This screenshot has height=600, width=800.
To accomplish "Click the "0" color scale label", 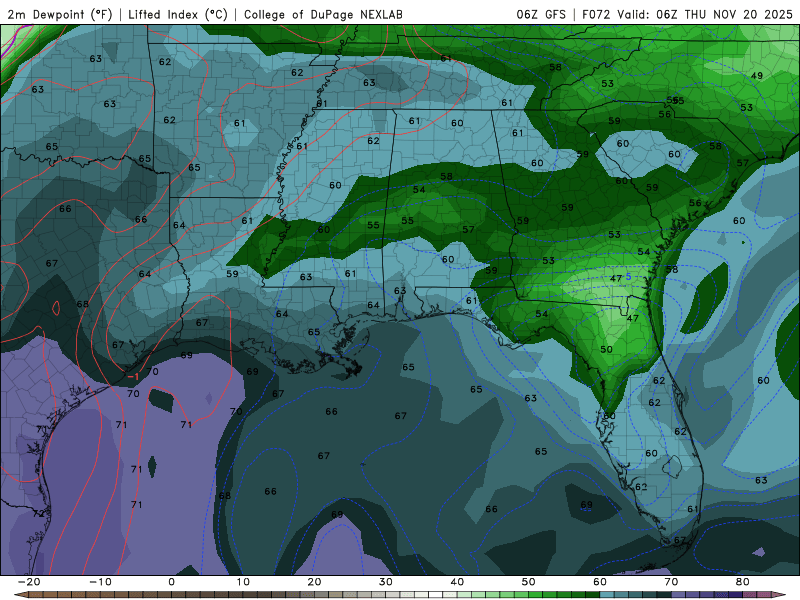I will coord(171,582).
